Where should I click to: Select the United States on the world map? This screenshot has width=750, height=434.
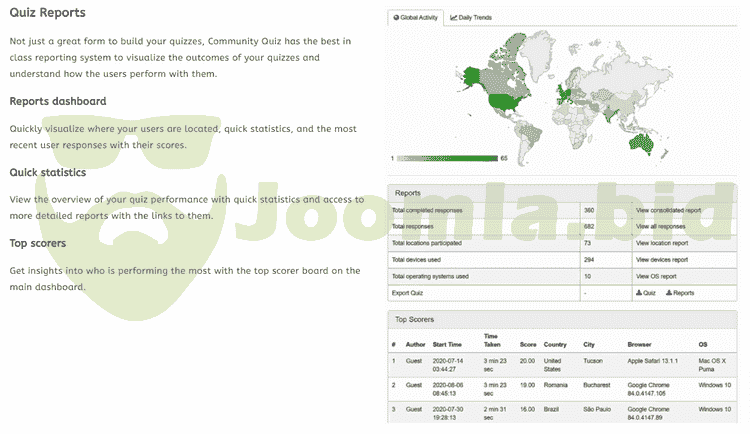click(504, 102)
